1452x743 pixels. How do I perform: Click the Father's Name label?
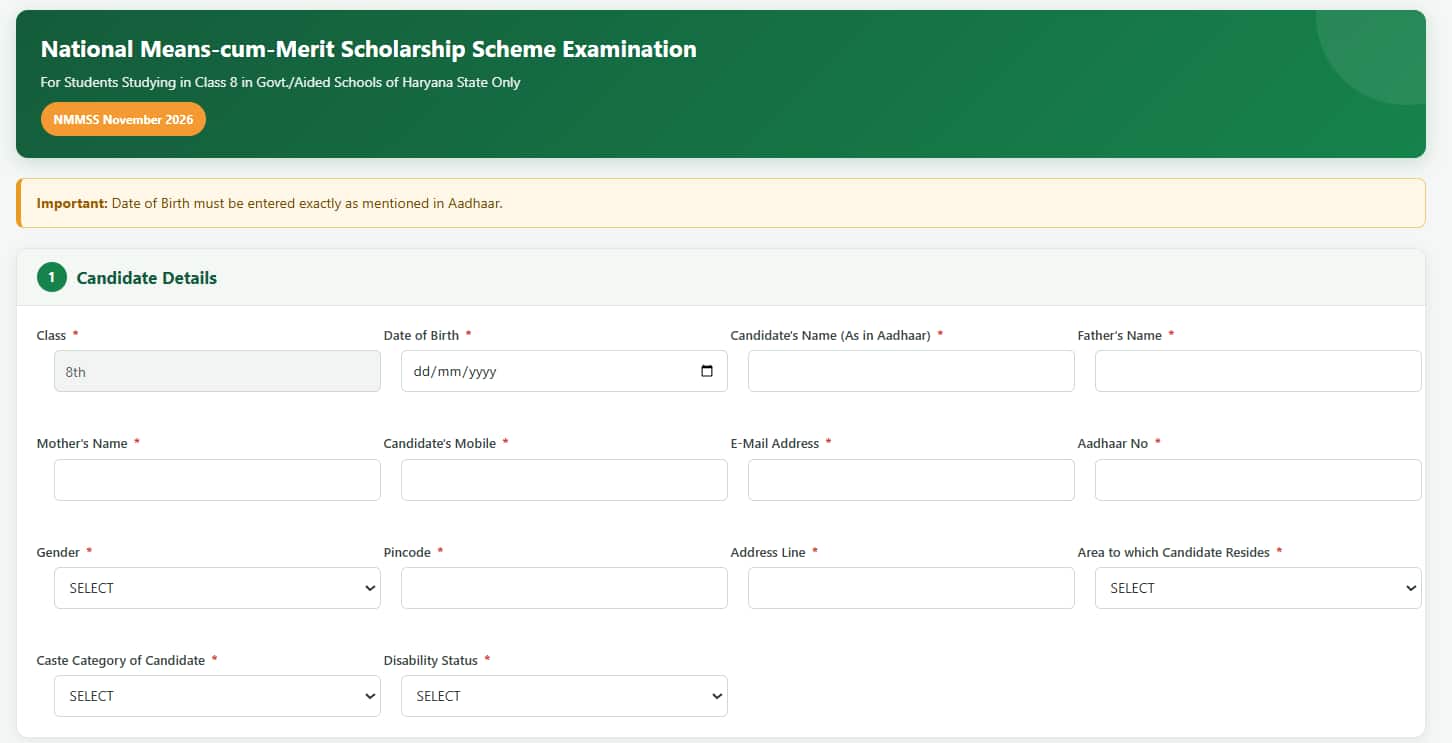point(1120,335)
